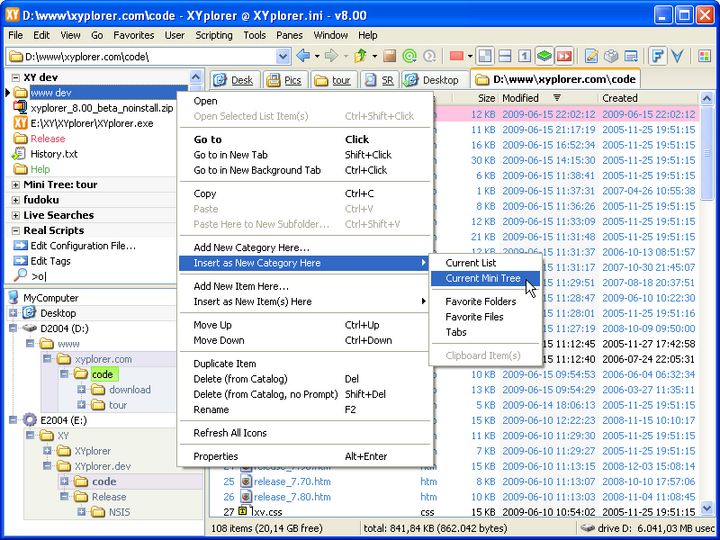The height and width of the screenshot is (540, 720).
Task: Click Add New Category Here… menu entry
Action: (305, 248)
